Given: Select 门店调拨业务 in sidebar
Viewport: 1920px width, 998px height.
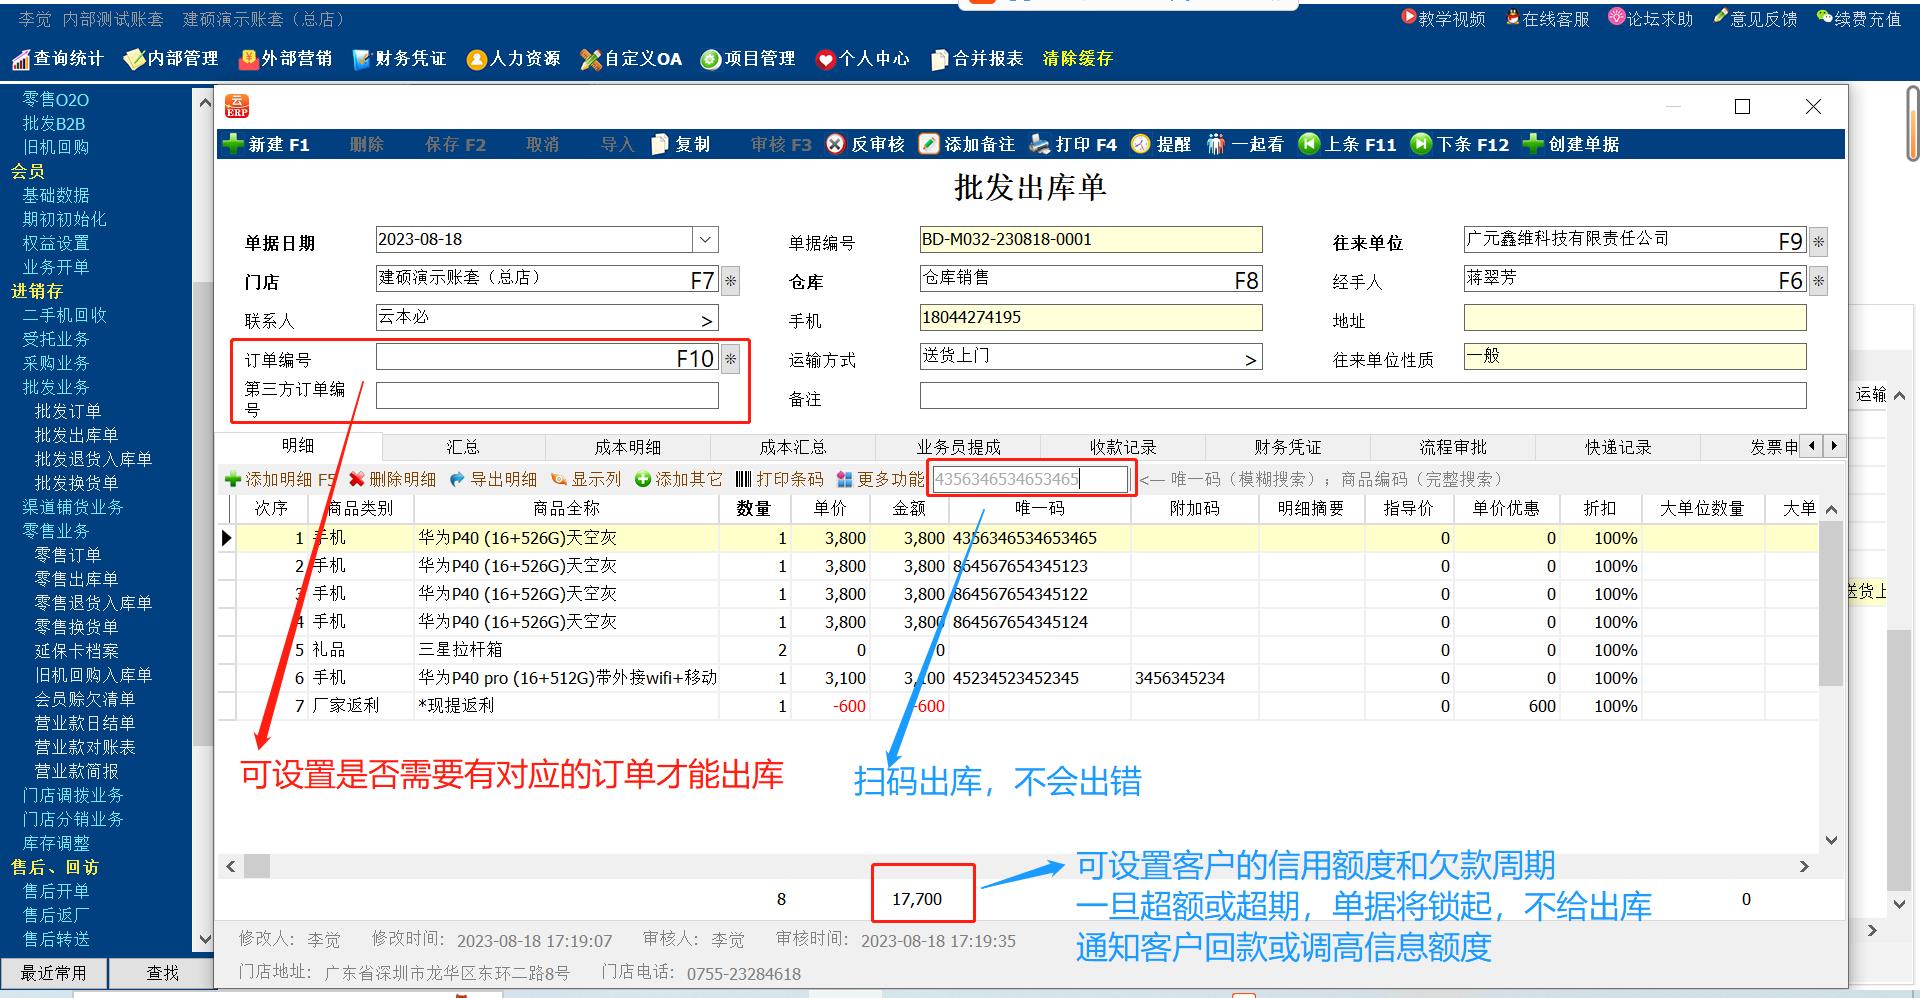Looking at the screenshot, I should [73, 795].
